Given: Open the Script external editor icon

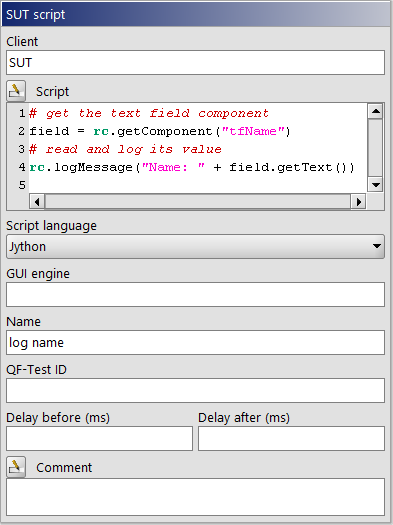Looking at the screenshot, I should 16,91.
